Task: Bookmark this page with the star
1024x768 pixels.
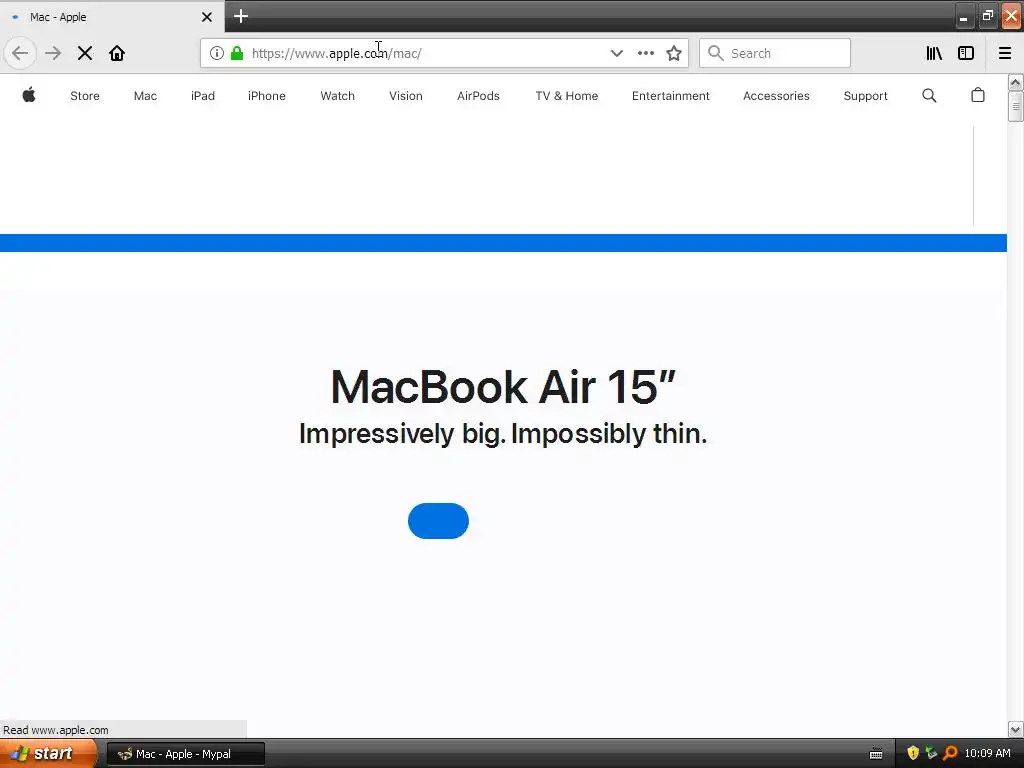Action: [674, 53]
